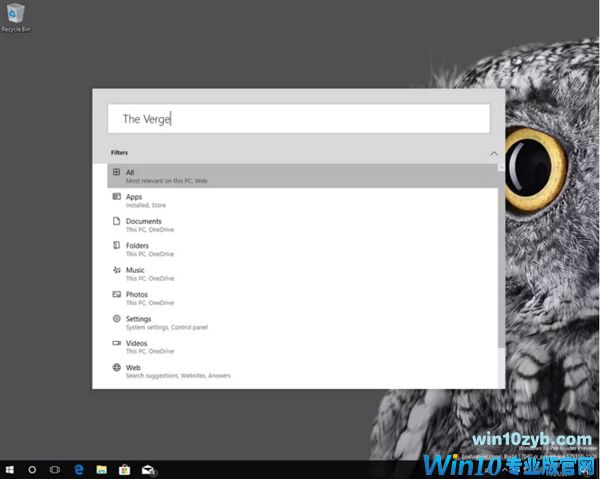Click the Filters heading label
The image size is (600, 479).
[x=119, y=152]
